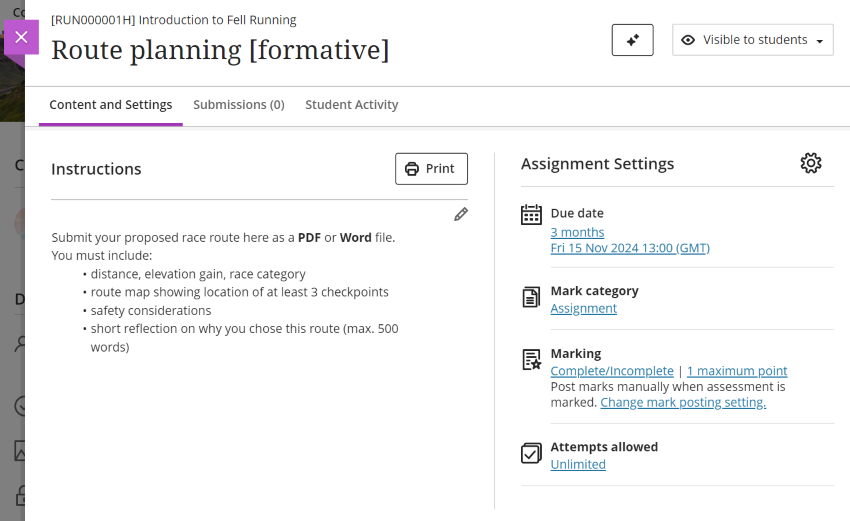Click the 3 months due date link
The width and height of the screenshot is (850, 521).
point(577,232)
